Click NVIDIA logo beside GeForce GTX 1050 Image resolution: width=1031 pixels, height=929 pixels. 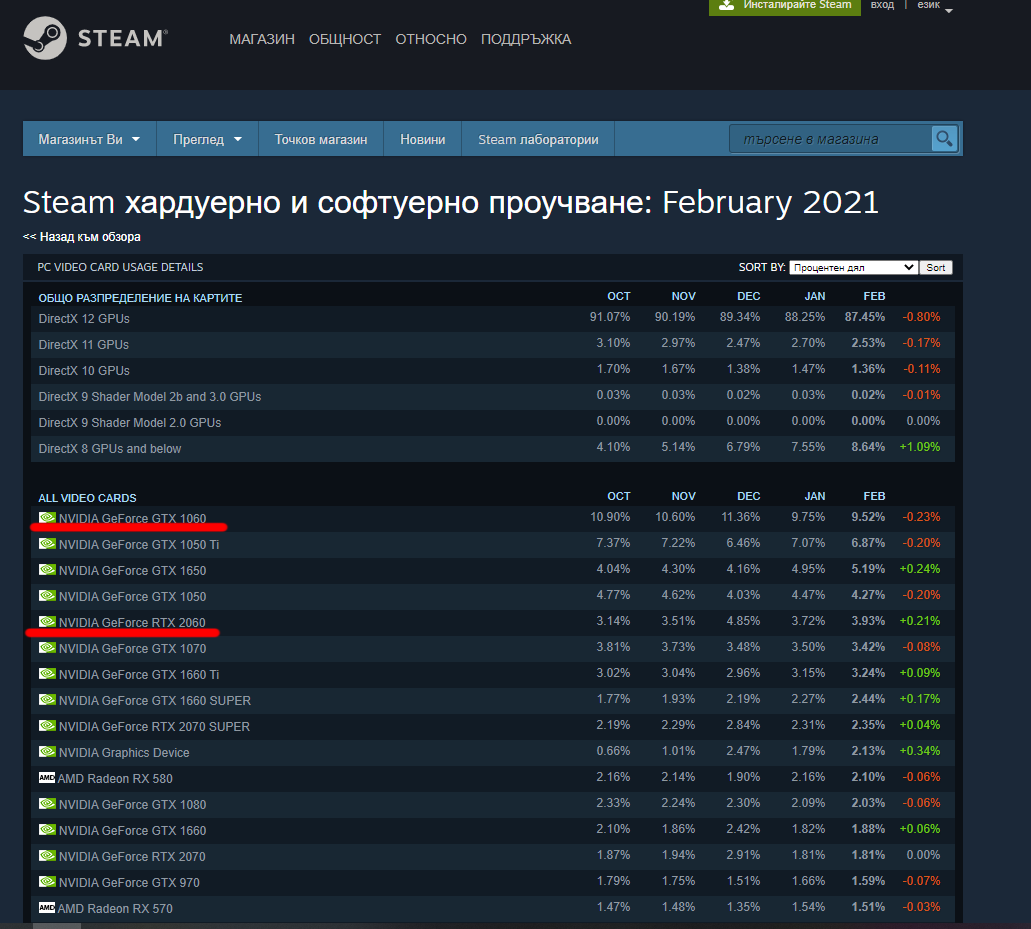[47, 596]
